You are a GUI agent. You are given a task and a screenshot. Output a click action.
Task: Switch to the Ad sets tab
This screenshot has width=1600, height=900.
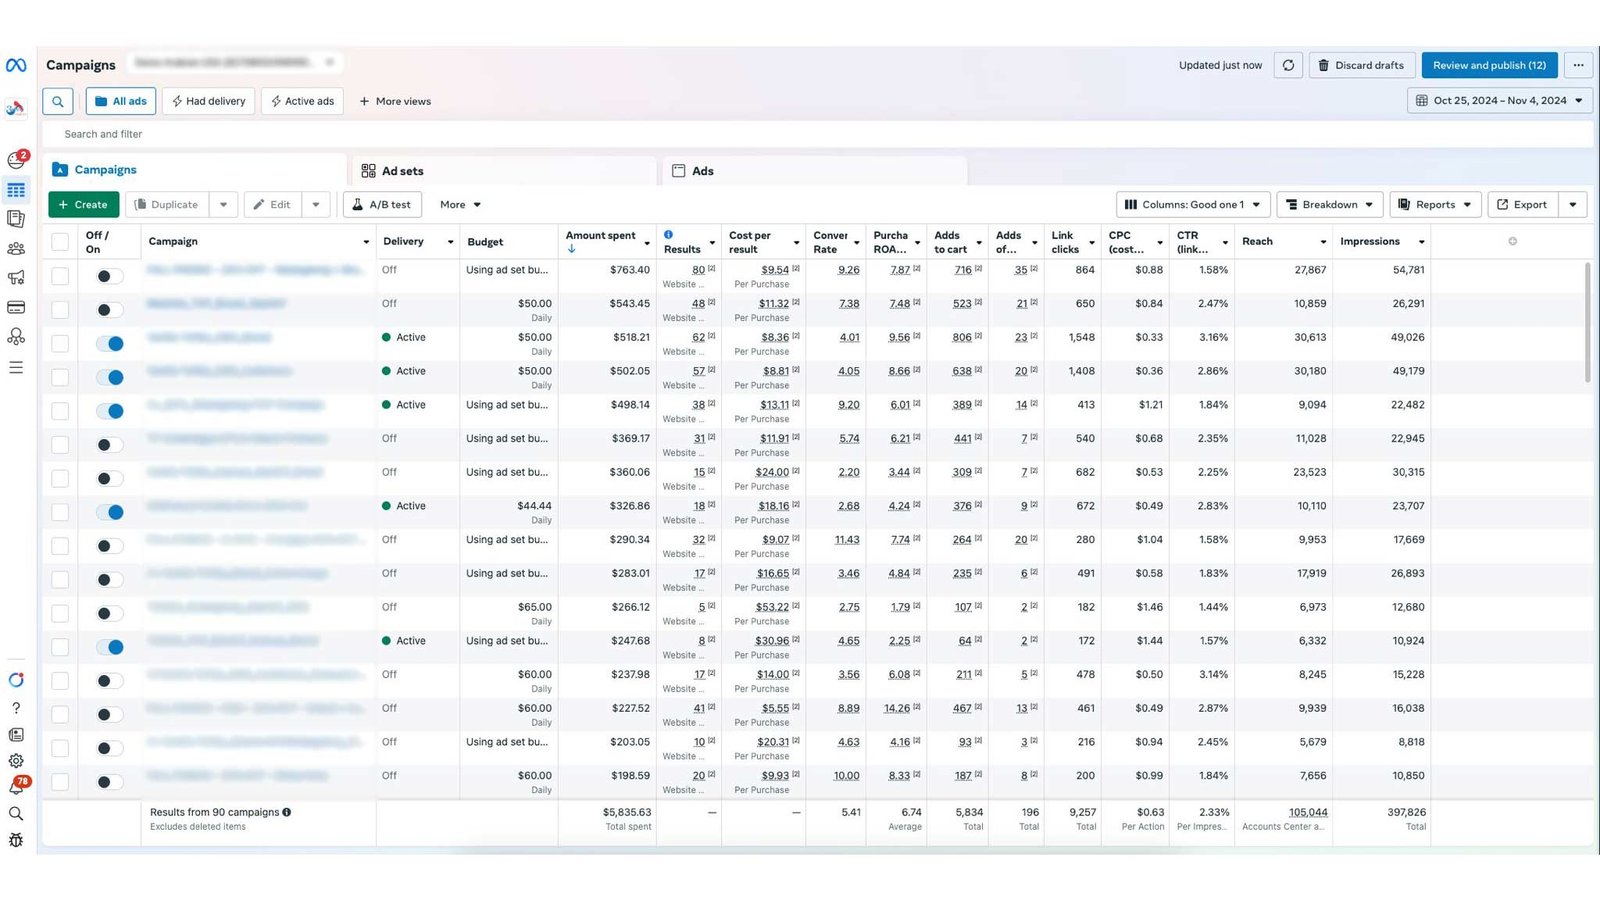pyautogui.click(x=403, y=171)
